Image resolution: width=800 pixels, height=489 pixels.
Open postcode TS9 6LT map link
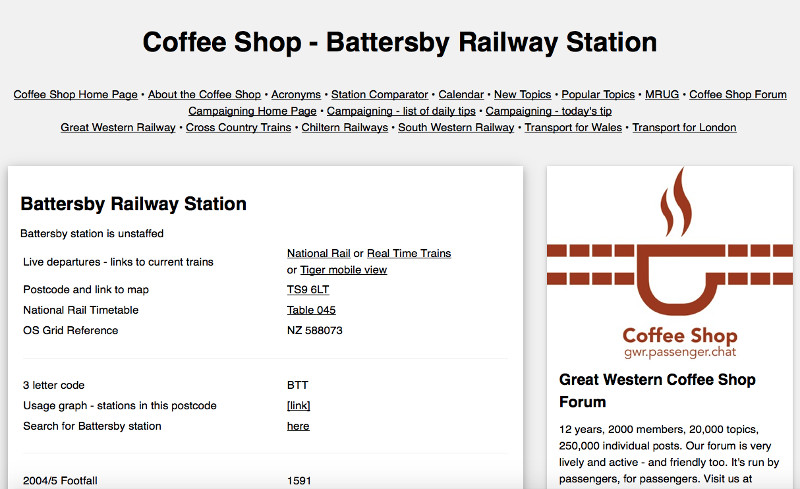308,290
